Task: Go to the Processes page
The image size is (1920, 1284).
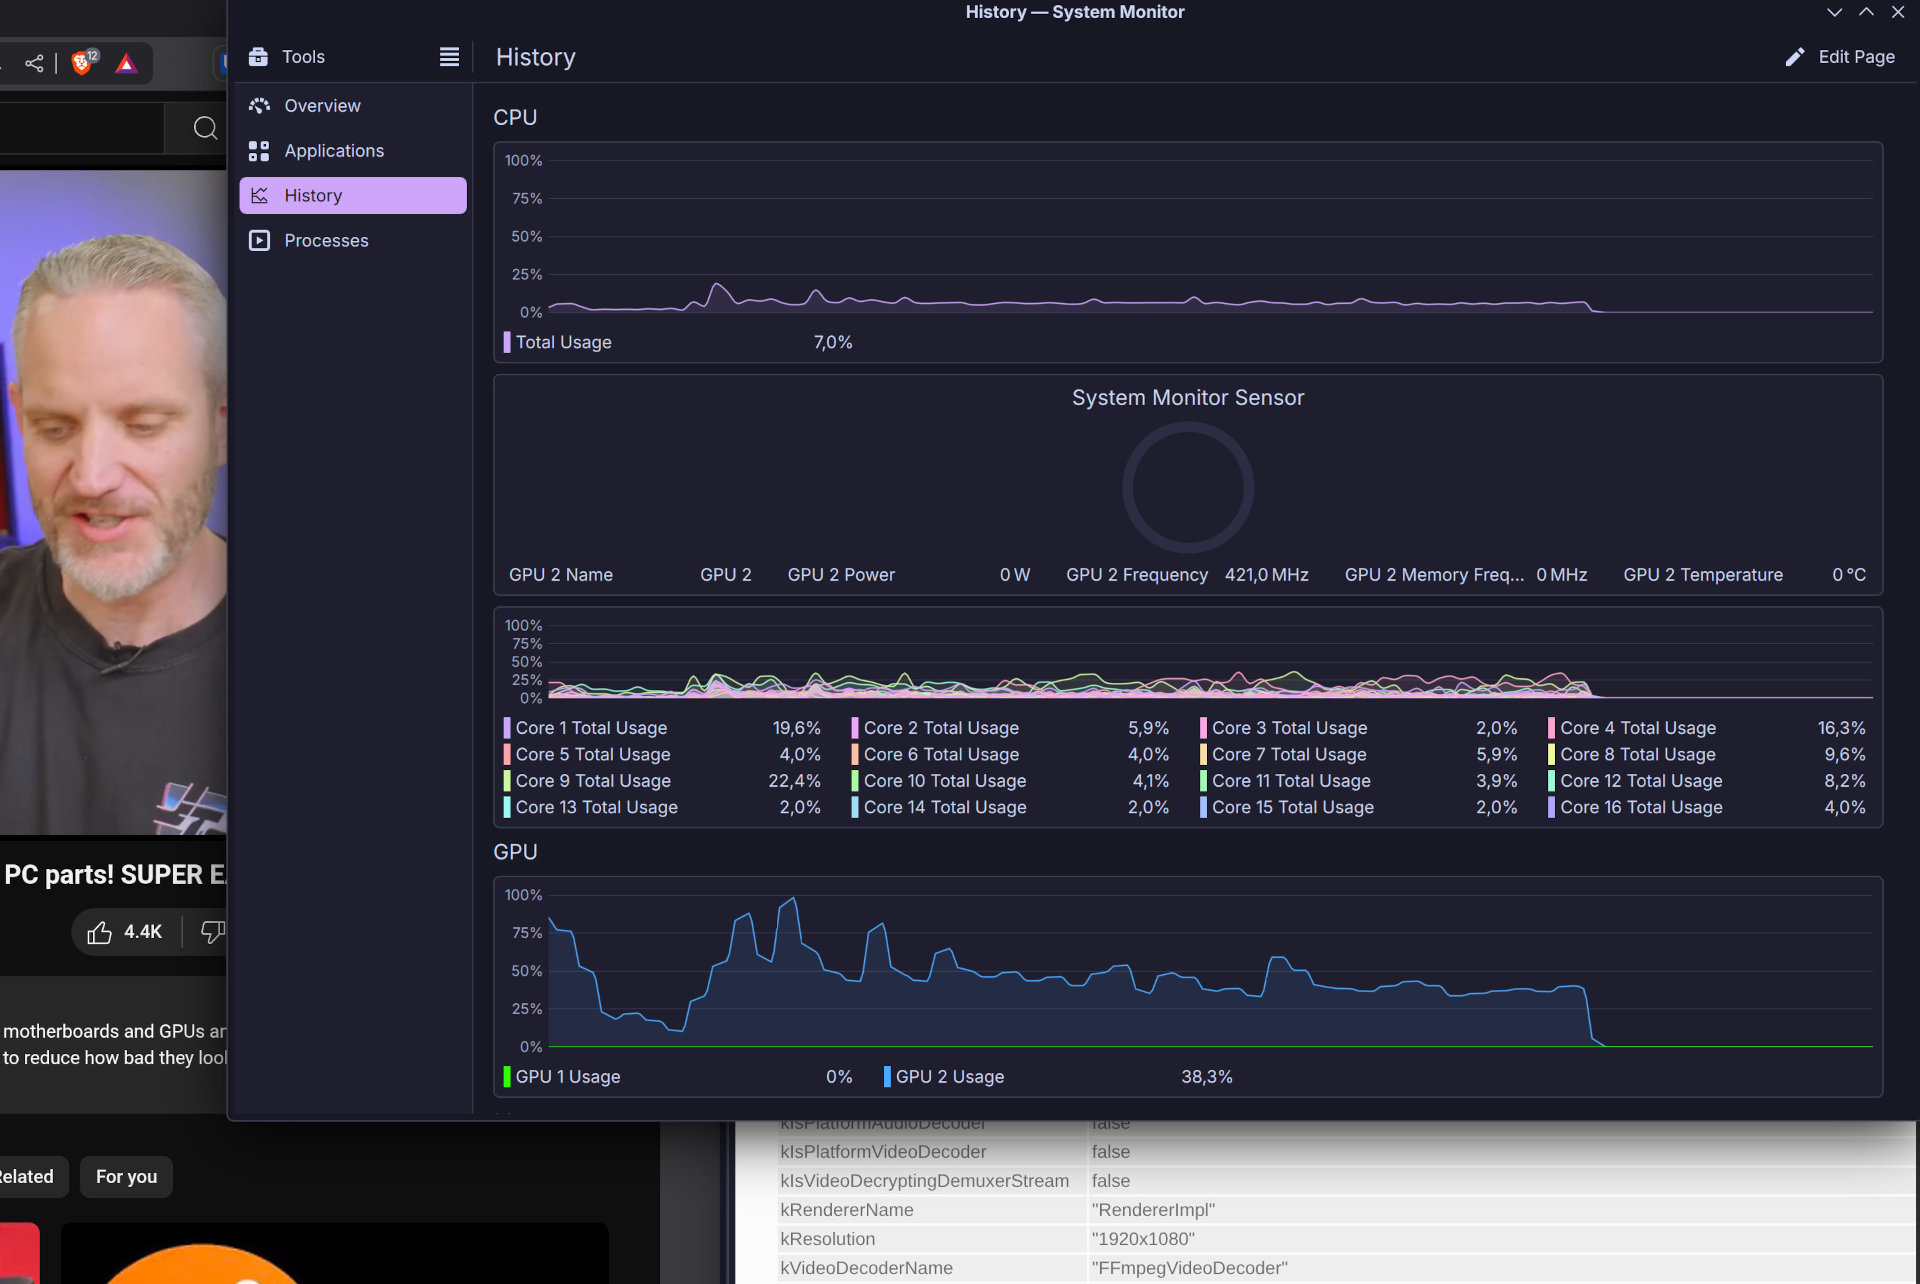Action: point(326,241)
